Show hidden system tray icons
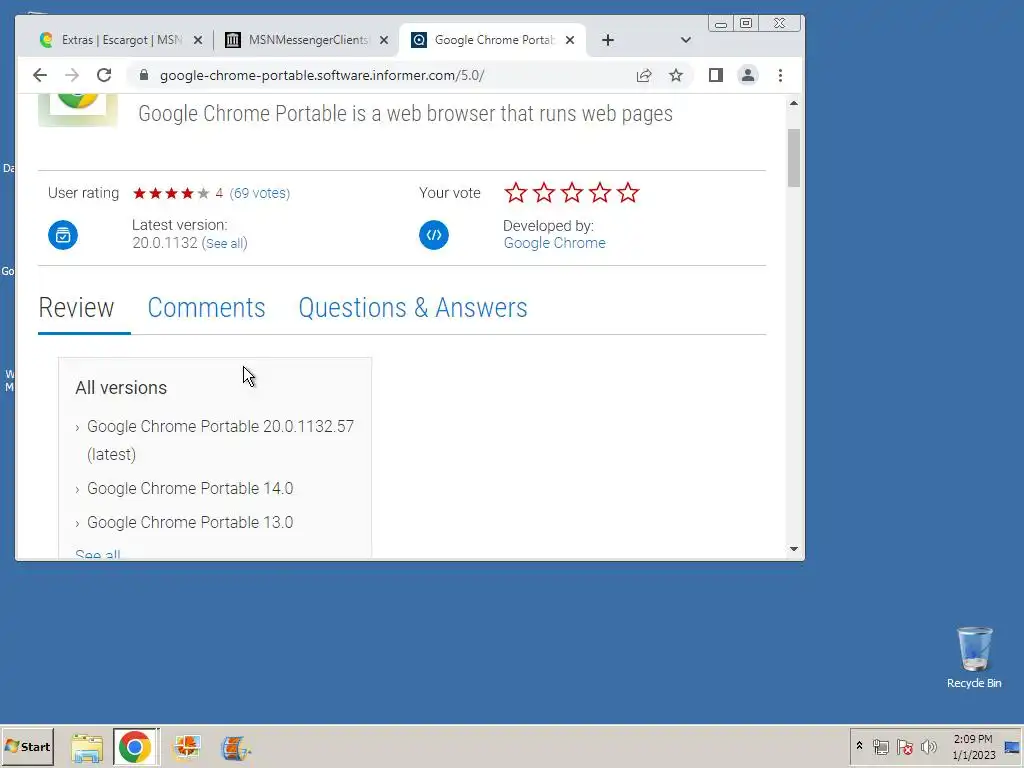The height and width of the screenshot is (768, 1024). point(859,746)
